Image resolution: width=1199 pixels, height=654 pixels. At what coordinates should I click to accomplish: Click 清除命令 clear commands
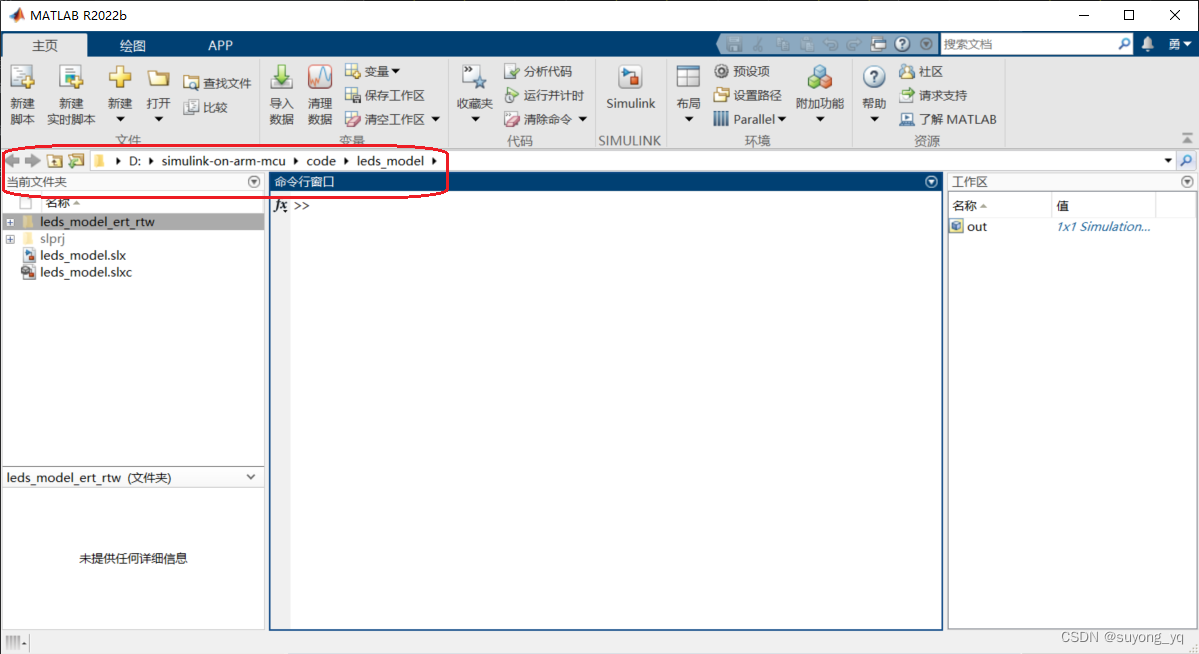coord(538,119)
